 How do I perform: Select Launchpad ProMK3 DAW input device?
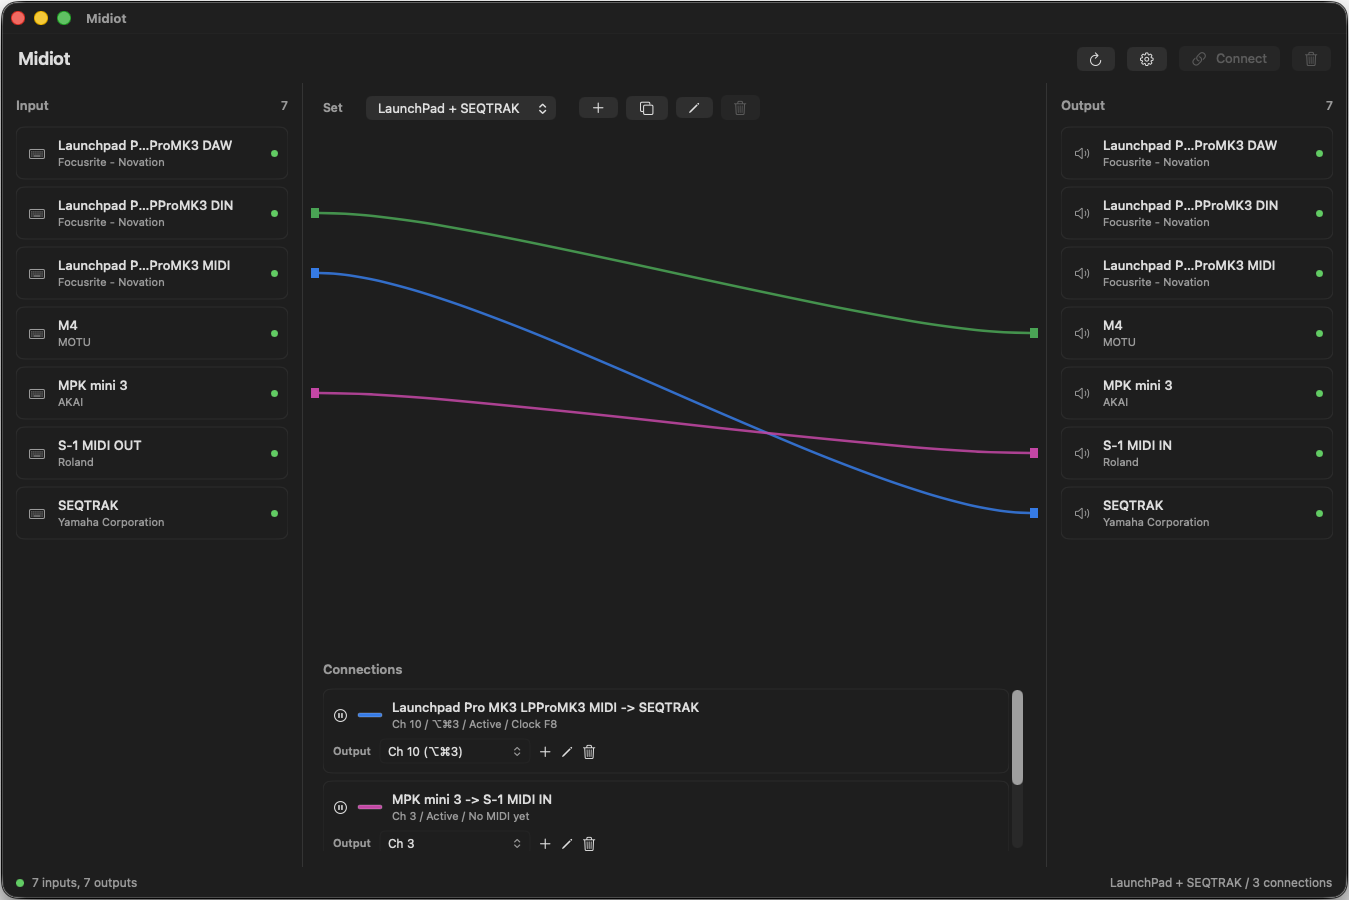coord(152,153)
